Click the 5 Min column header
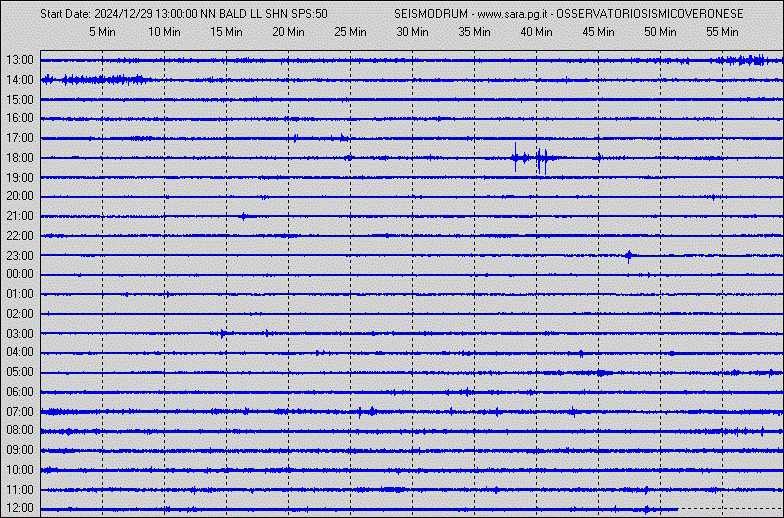The width and height of the screenshot is (784, 518). (102, 32)
